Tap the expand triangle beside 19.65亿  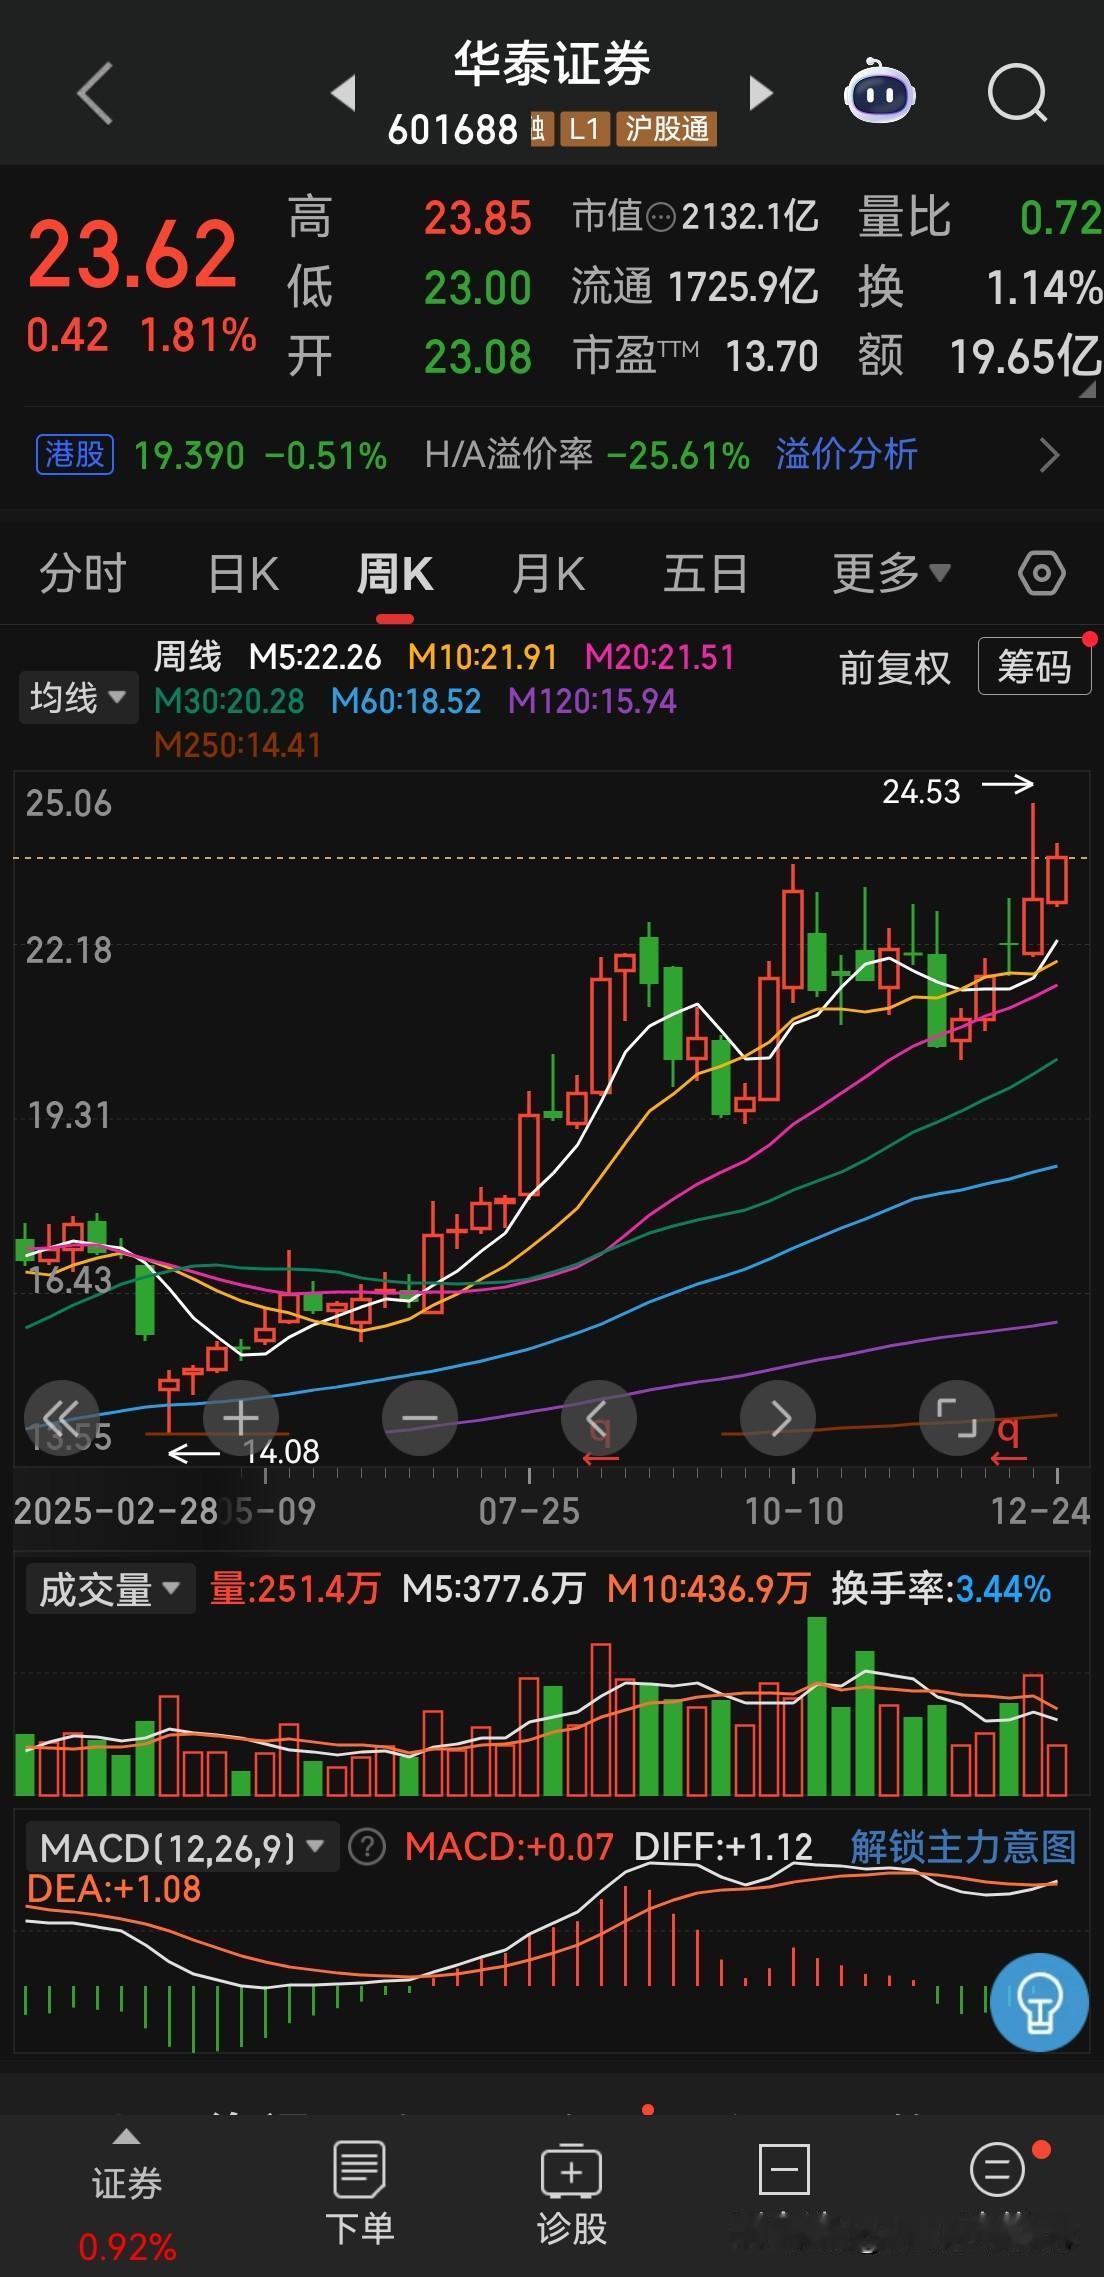click(1087, 391)
